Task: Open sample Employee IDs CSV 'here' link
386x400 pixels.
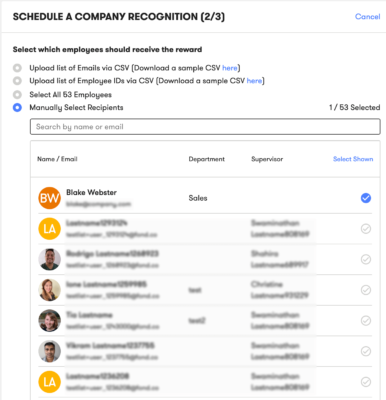Action: pos(254,81)
